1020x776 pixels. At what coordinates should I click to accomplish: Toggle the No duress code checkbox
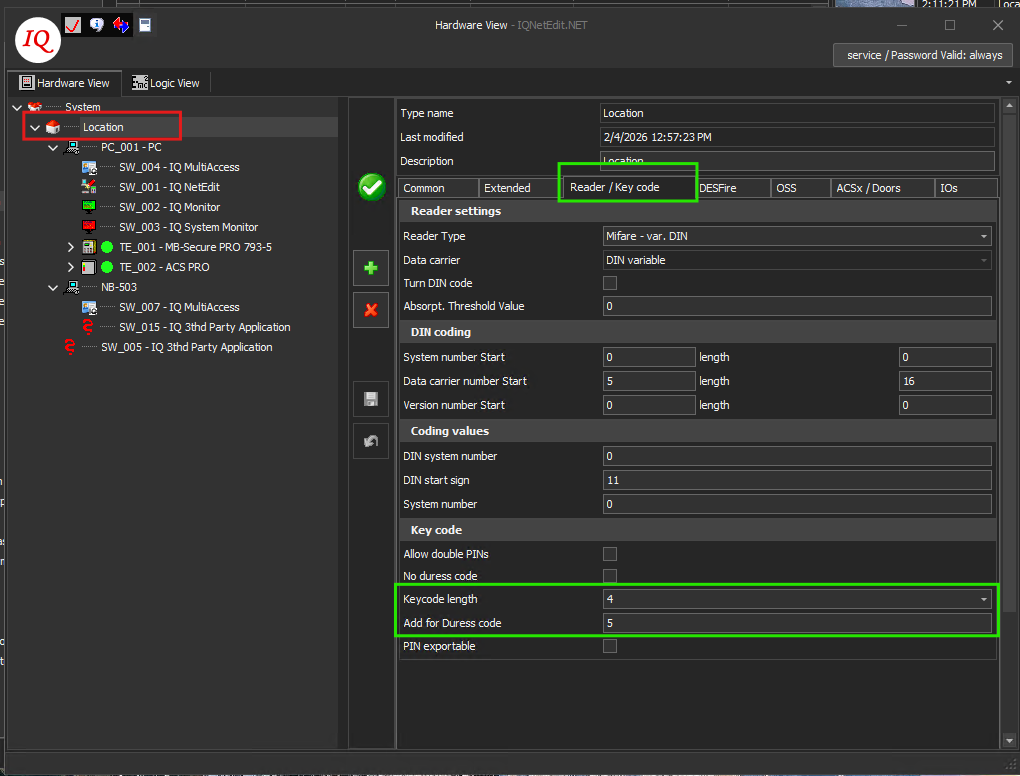[x=610, y=576]
